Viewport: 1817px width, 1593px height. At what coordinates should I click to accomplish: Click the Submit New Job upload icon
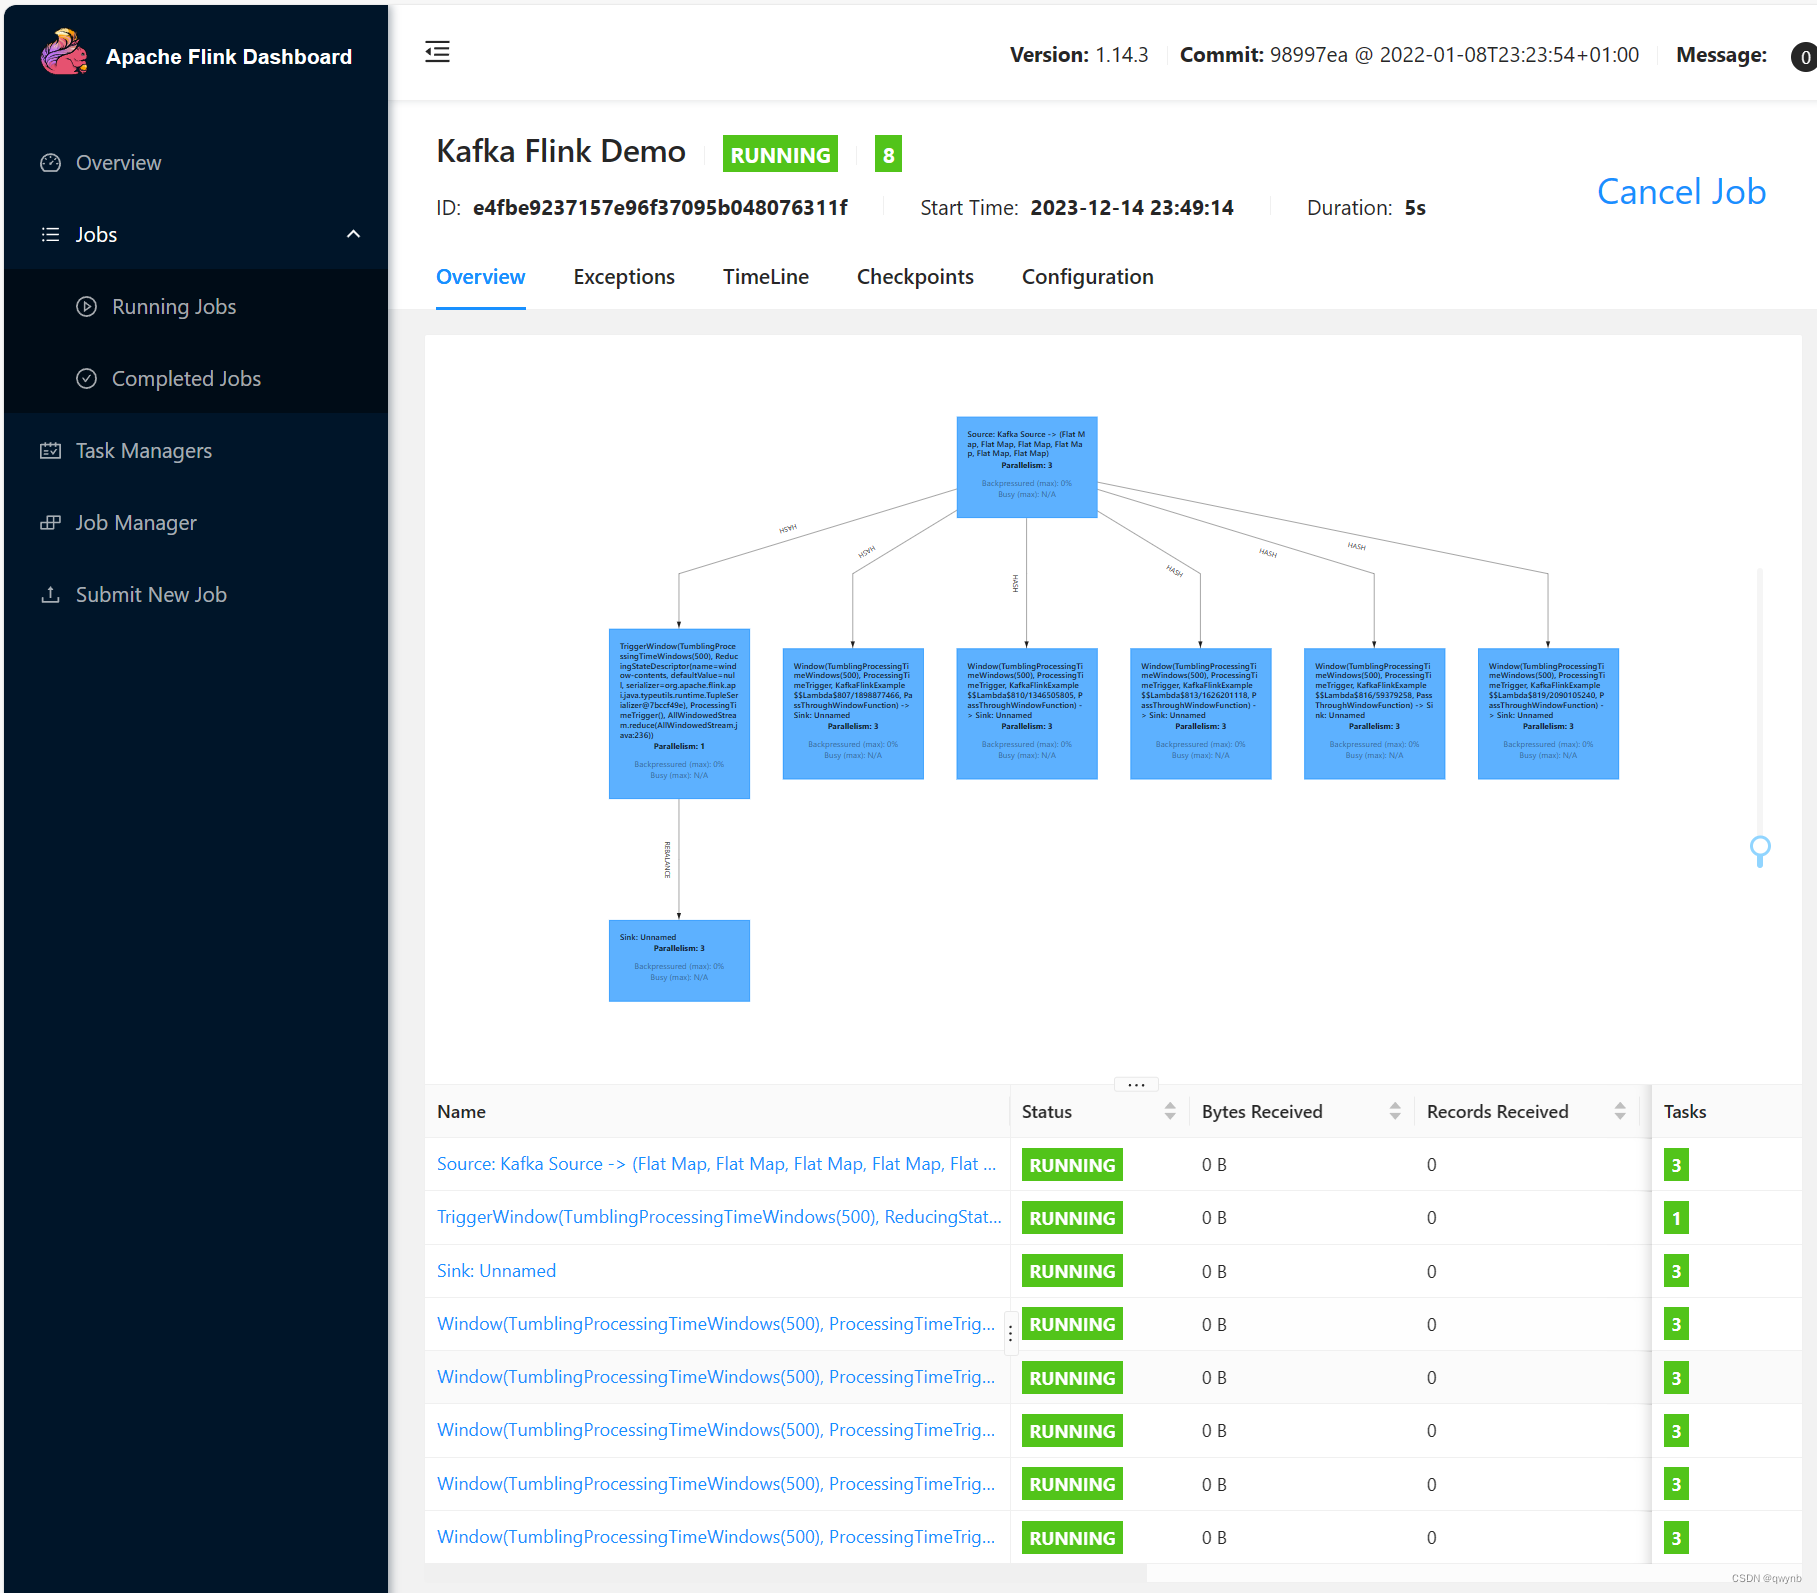(50, 595)
